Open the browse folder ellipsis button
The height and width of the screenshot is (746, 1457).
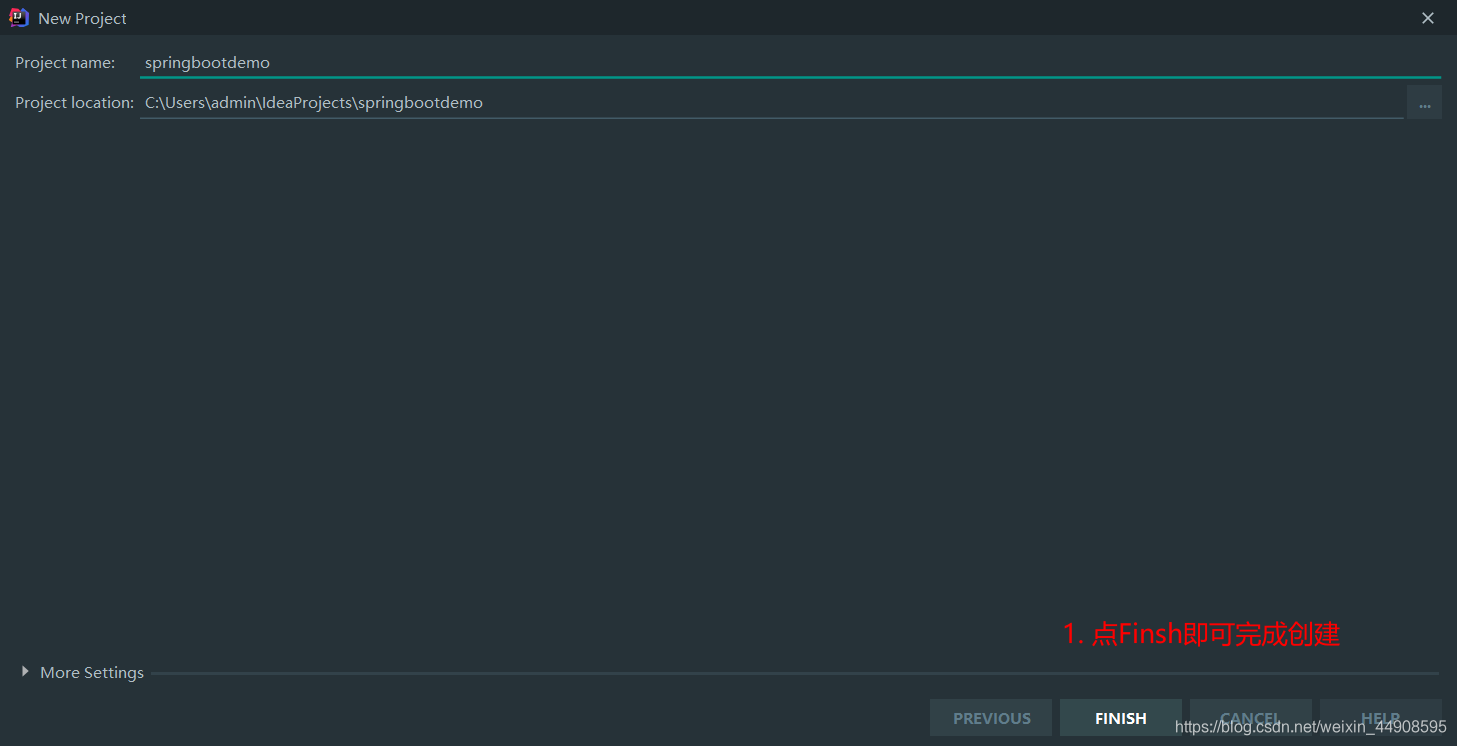pyautogui.click(x=1424, y=102)
